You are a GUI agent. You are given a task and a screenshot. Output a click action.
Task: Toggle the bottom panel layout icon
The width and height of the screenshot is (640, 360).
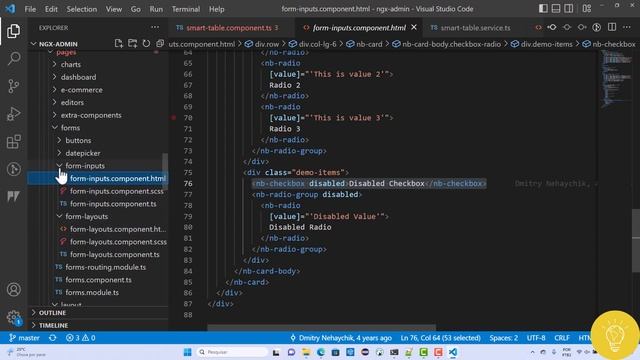[556, 9]
